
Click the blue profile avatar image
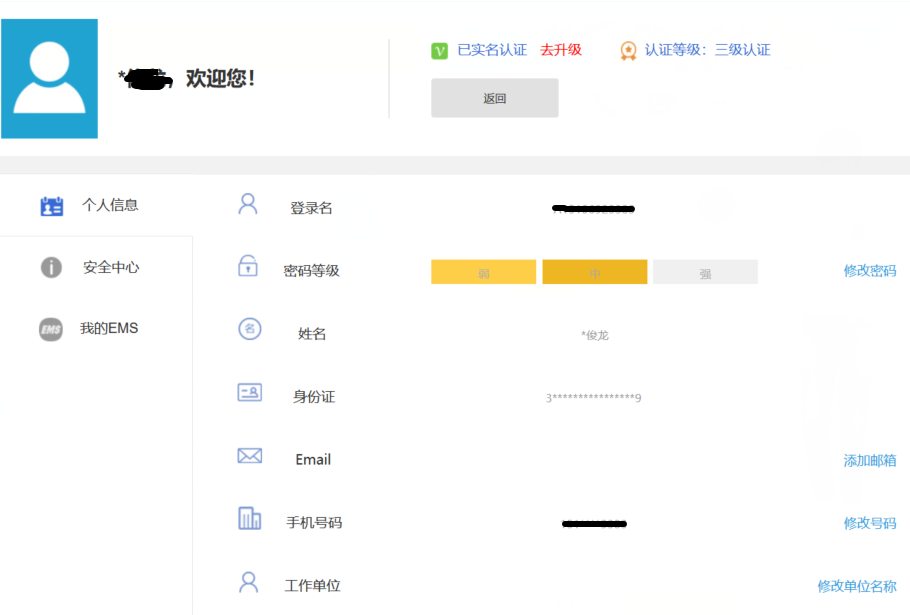coord(49,78)
